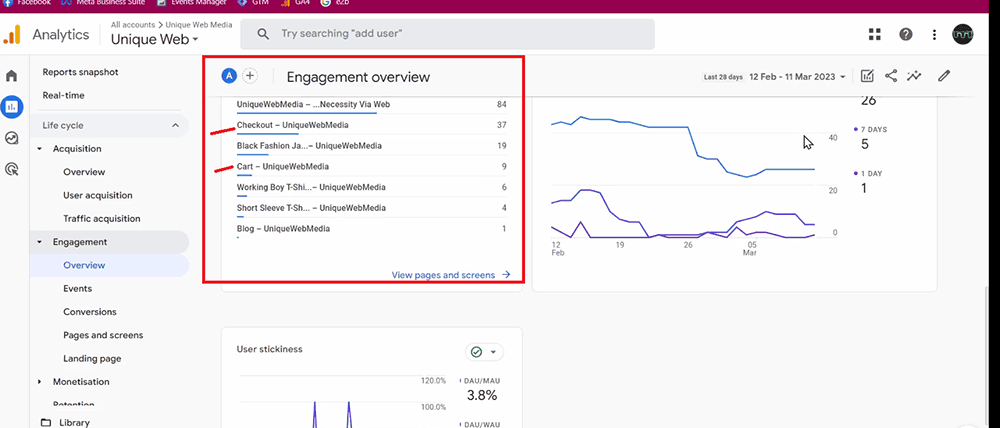Open the three-dot more options menu

pos(934,35)
